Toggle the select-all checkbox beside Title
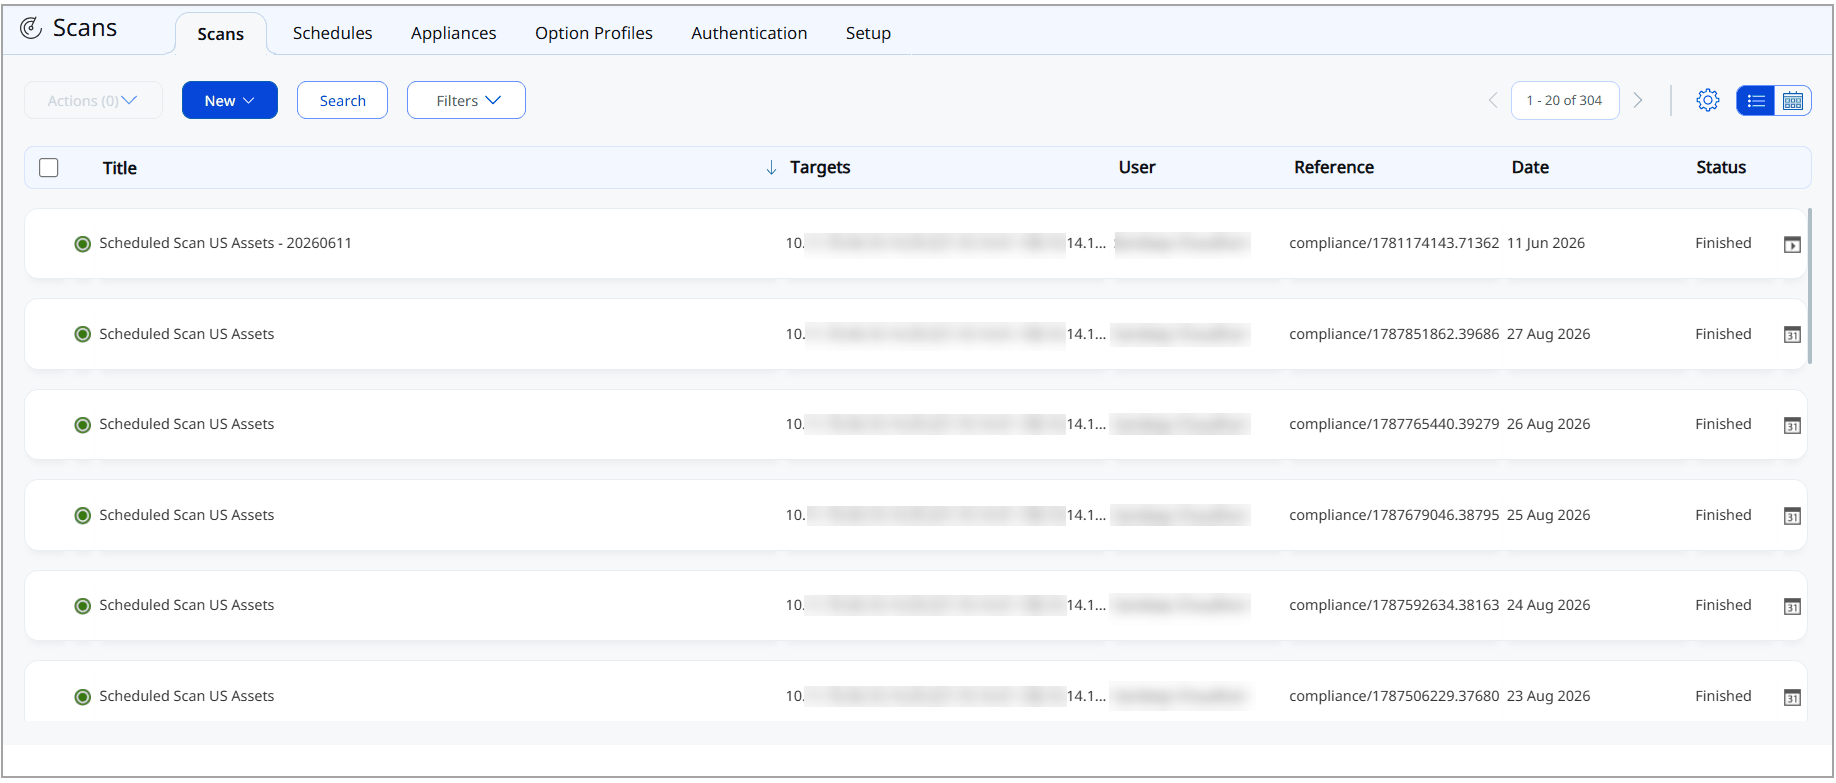 (x=49, y=168)
